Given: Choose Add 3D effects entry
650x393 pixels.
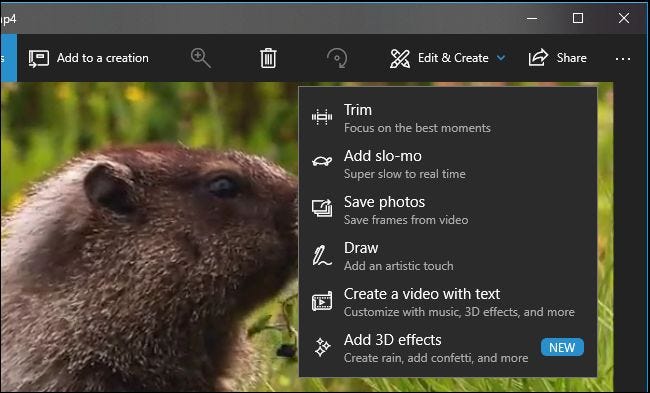Looking at the screenshot, I should [448, 348].
